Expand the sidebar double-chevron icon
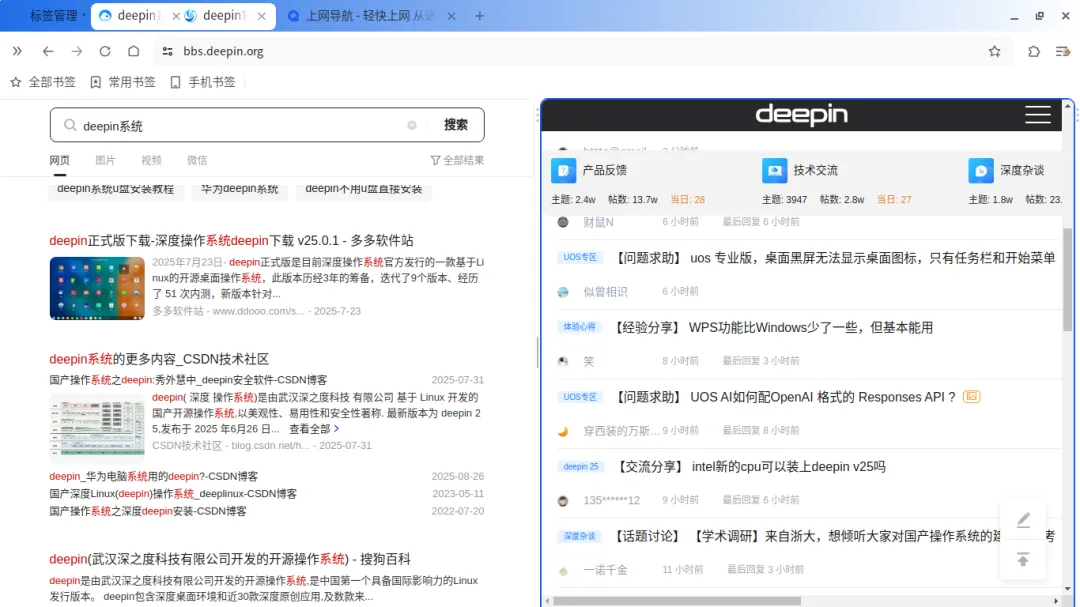This screenshot has width=1080, height=607. [x=17, y=51]
